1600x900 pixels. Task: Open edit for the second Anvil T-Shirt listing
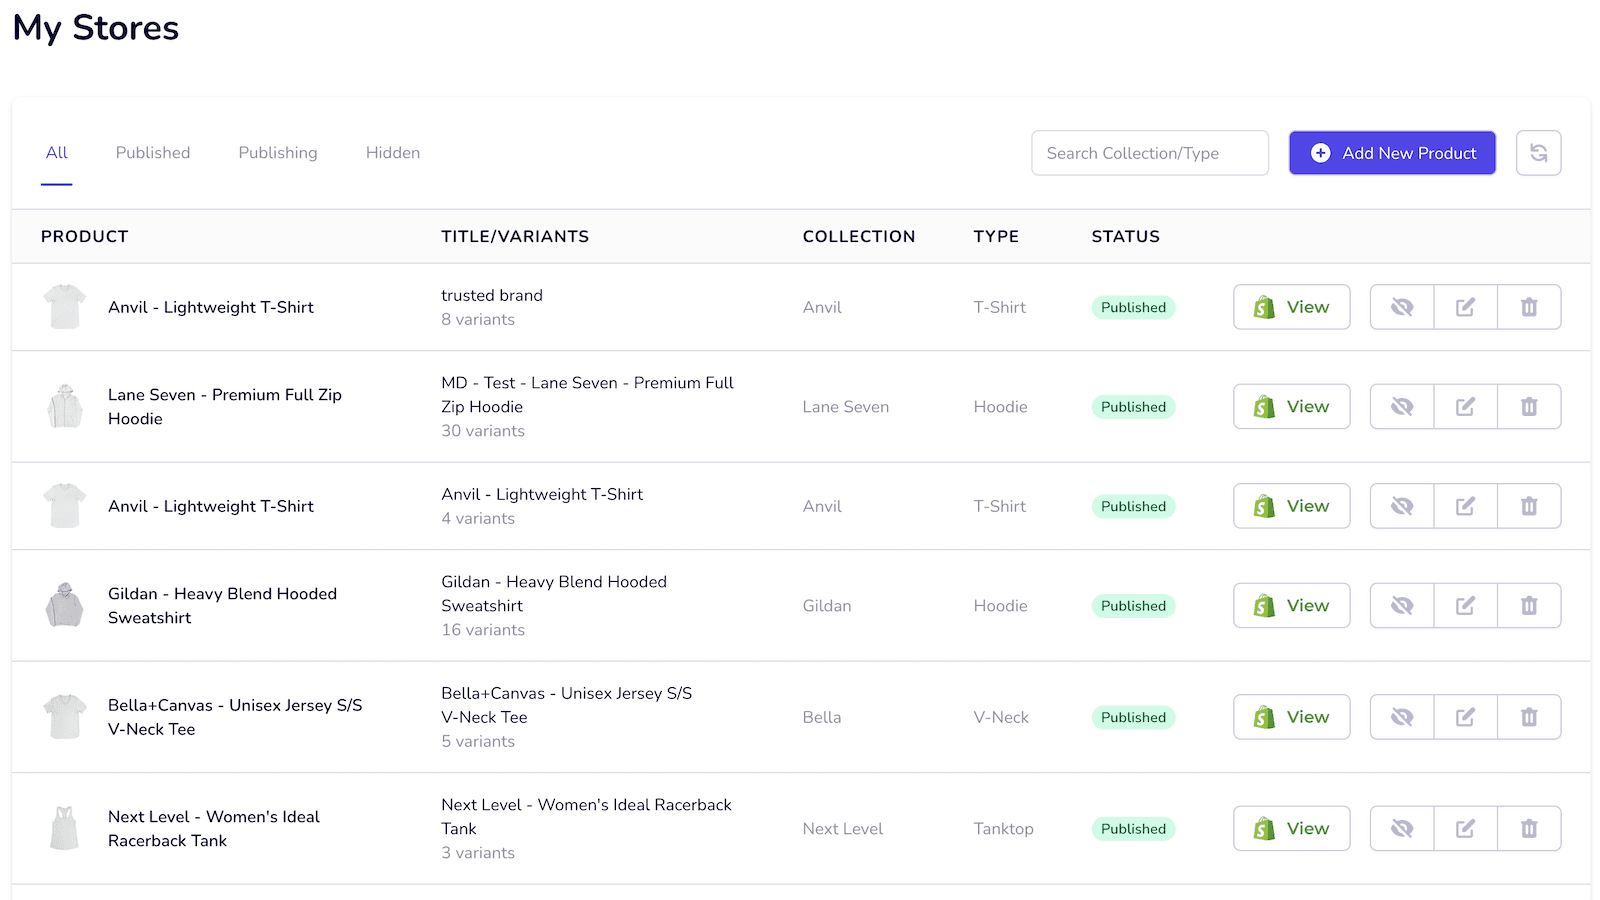1465,506
